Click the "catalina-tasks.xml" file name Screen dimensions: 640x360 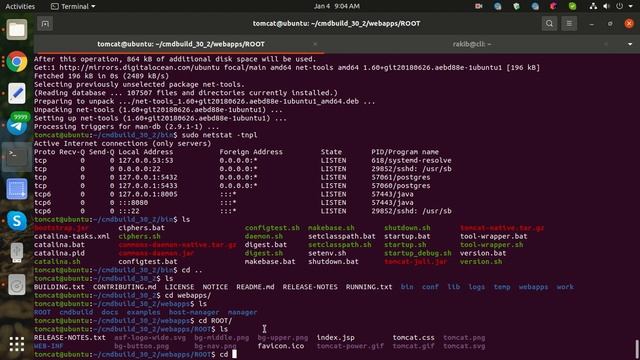(x=72, y=236)
